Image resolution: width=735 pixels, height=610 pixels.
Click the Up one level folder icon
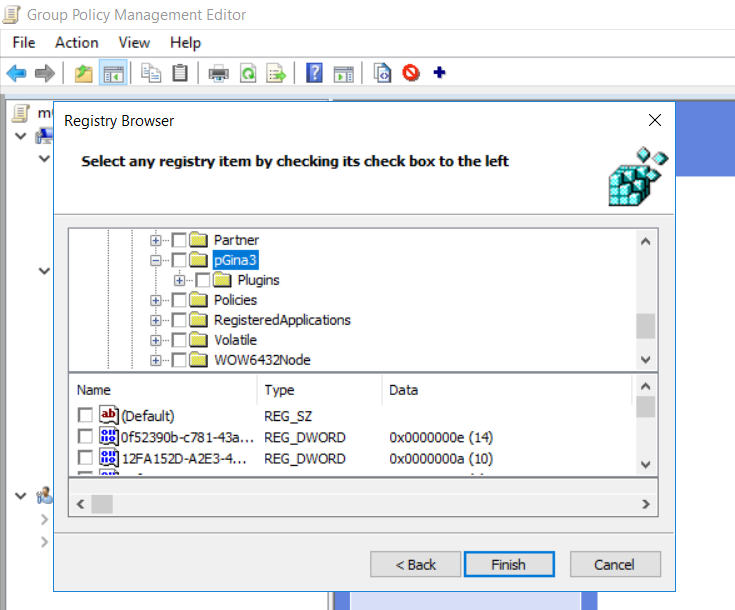tap(83, 73)
